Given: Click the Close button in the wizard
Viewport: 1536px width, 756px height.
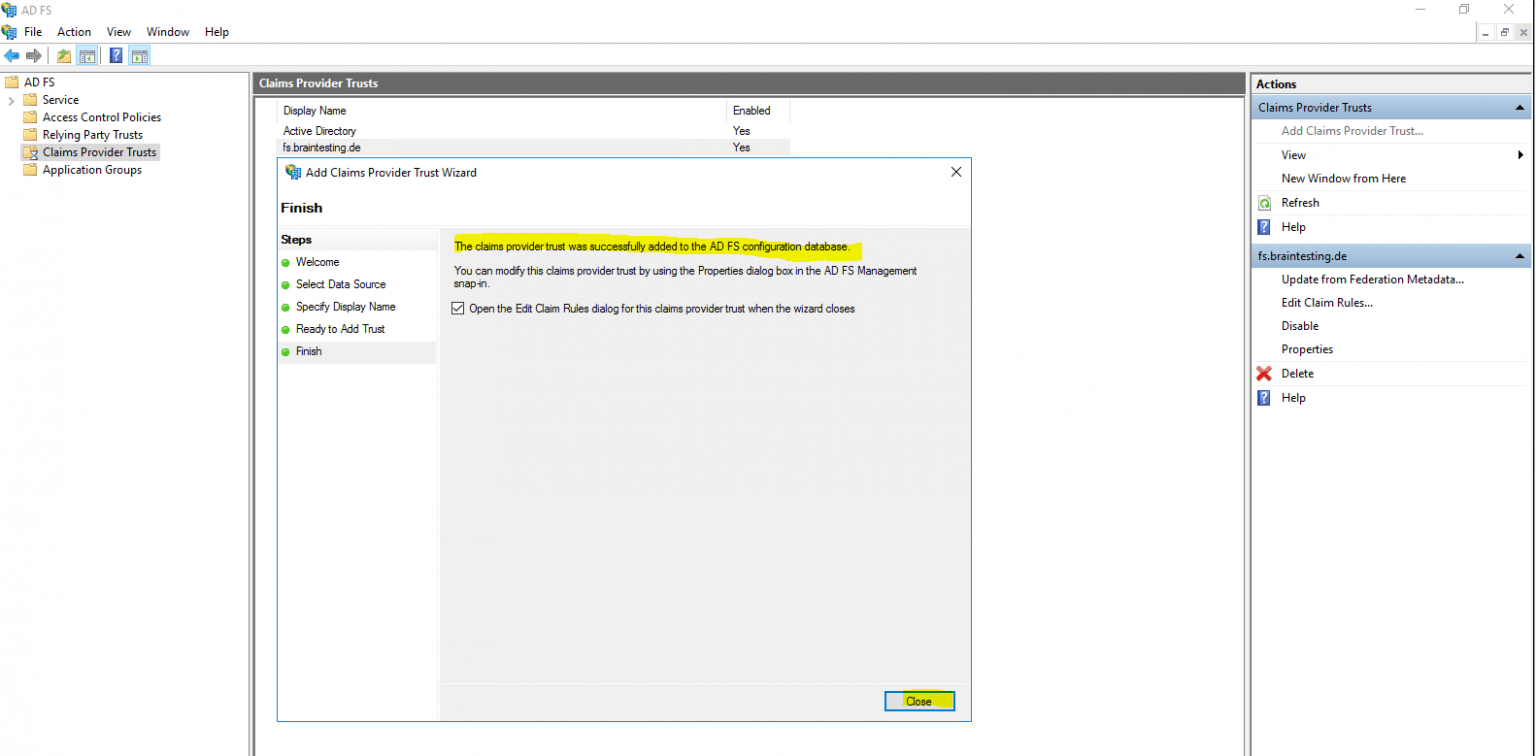Looking at the screenshot, I should click(919, 700).
